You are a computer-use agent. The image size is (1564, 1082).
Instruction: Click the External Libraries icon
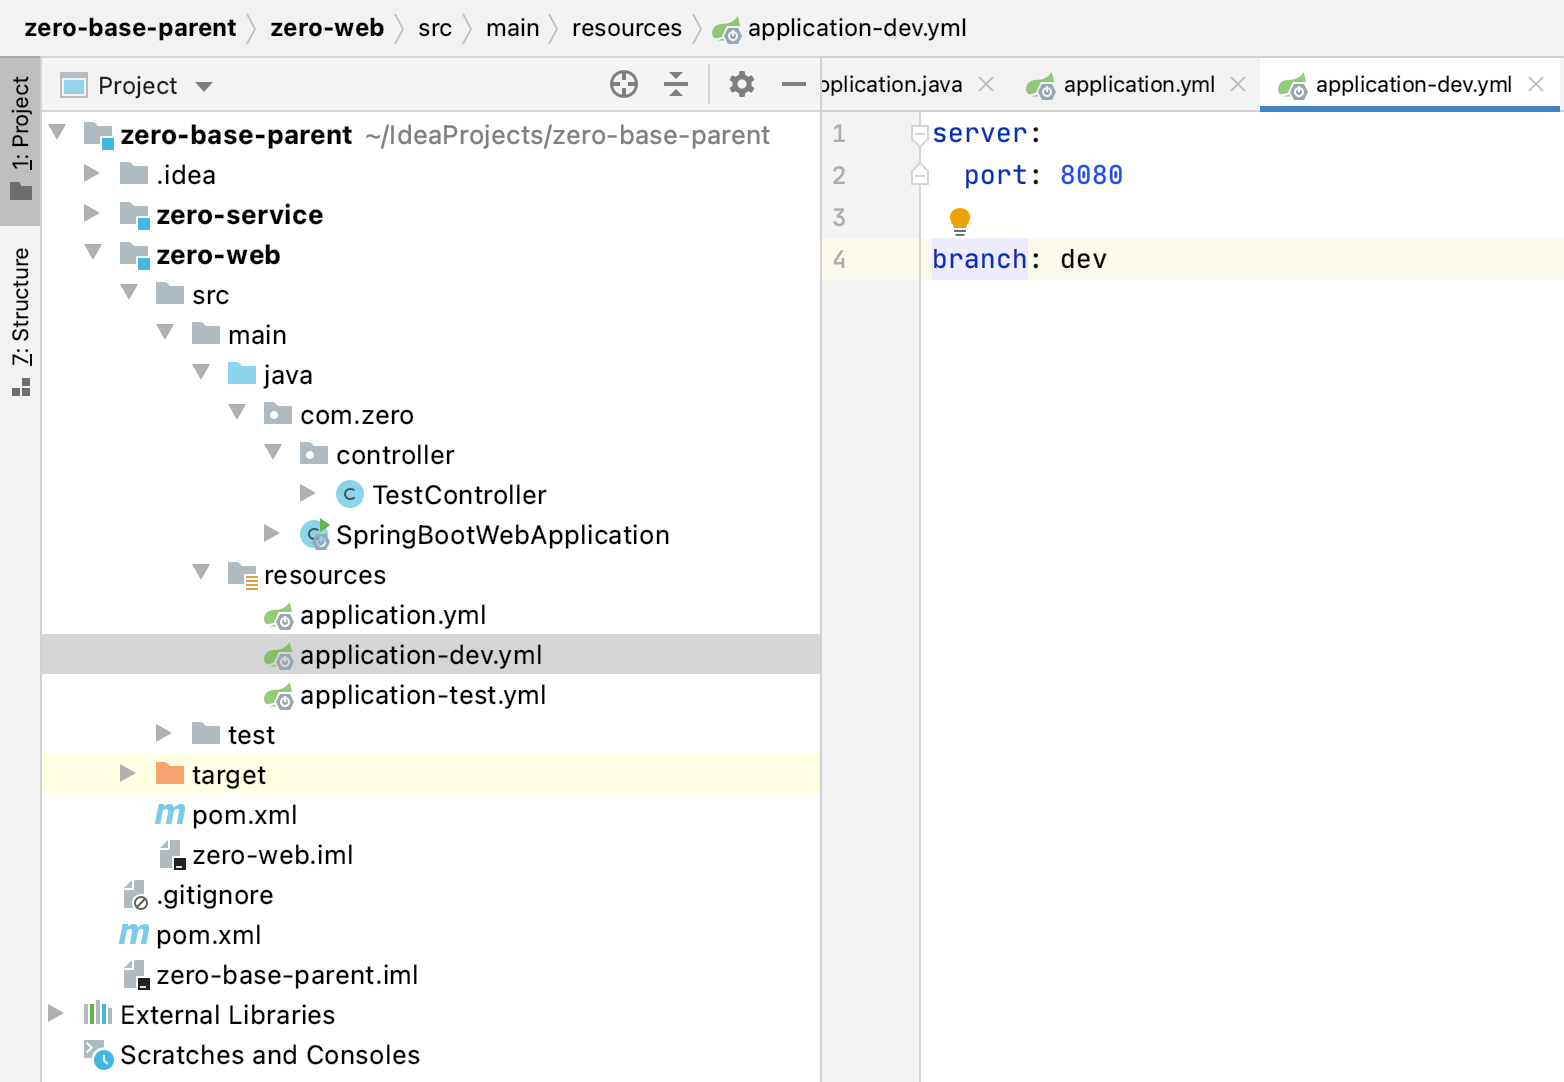click(97, 1014)
